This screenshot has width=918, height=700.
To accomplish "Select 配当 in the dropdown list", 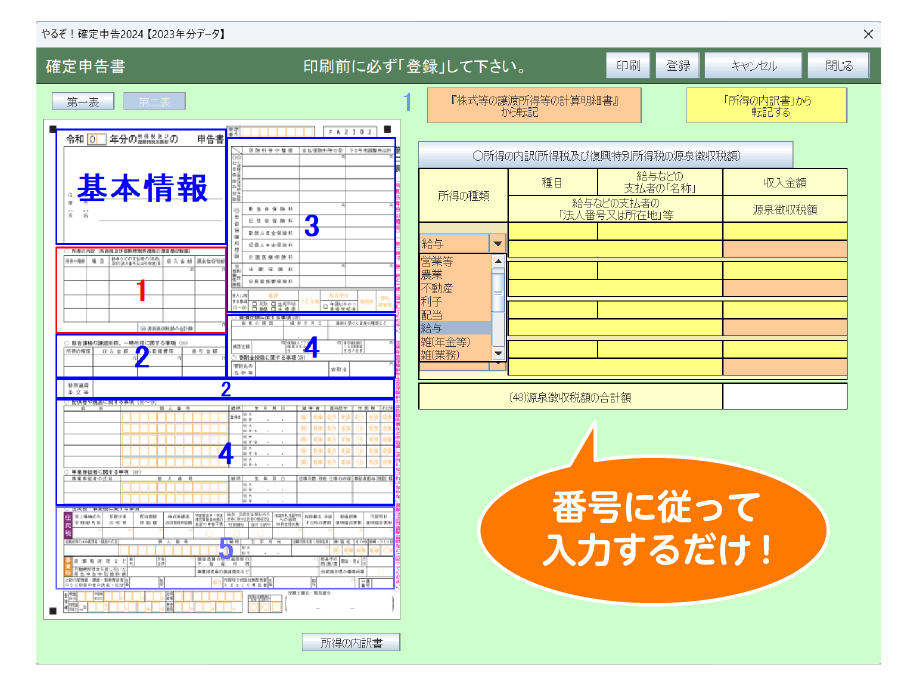I will point(455,315).
